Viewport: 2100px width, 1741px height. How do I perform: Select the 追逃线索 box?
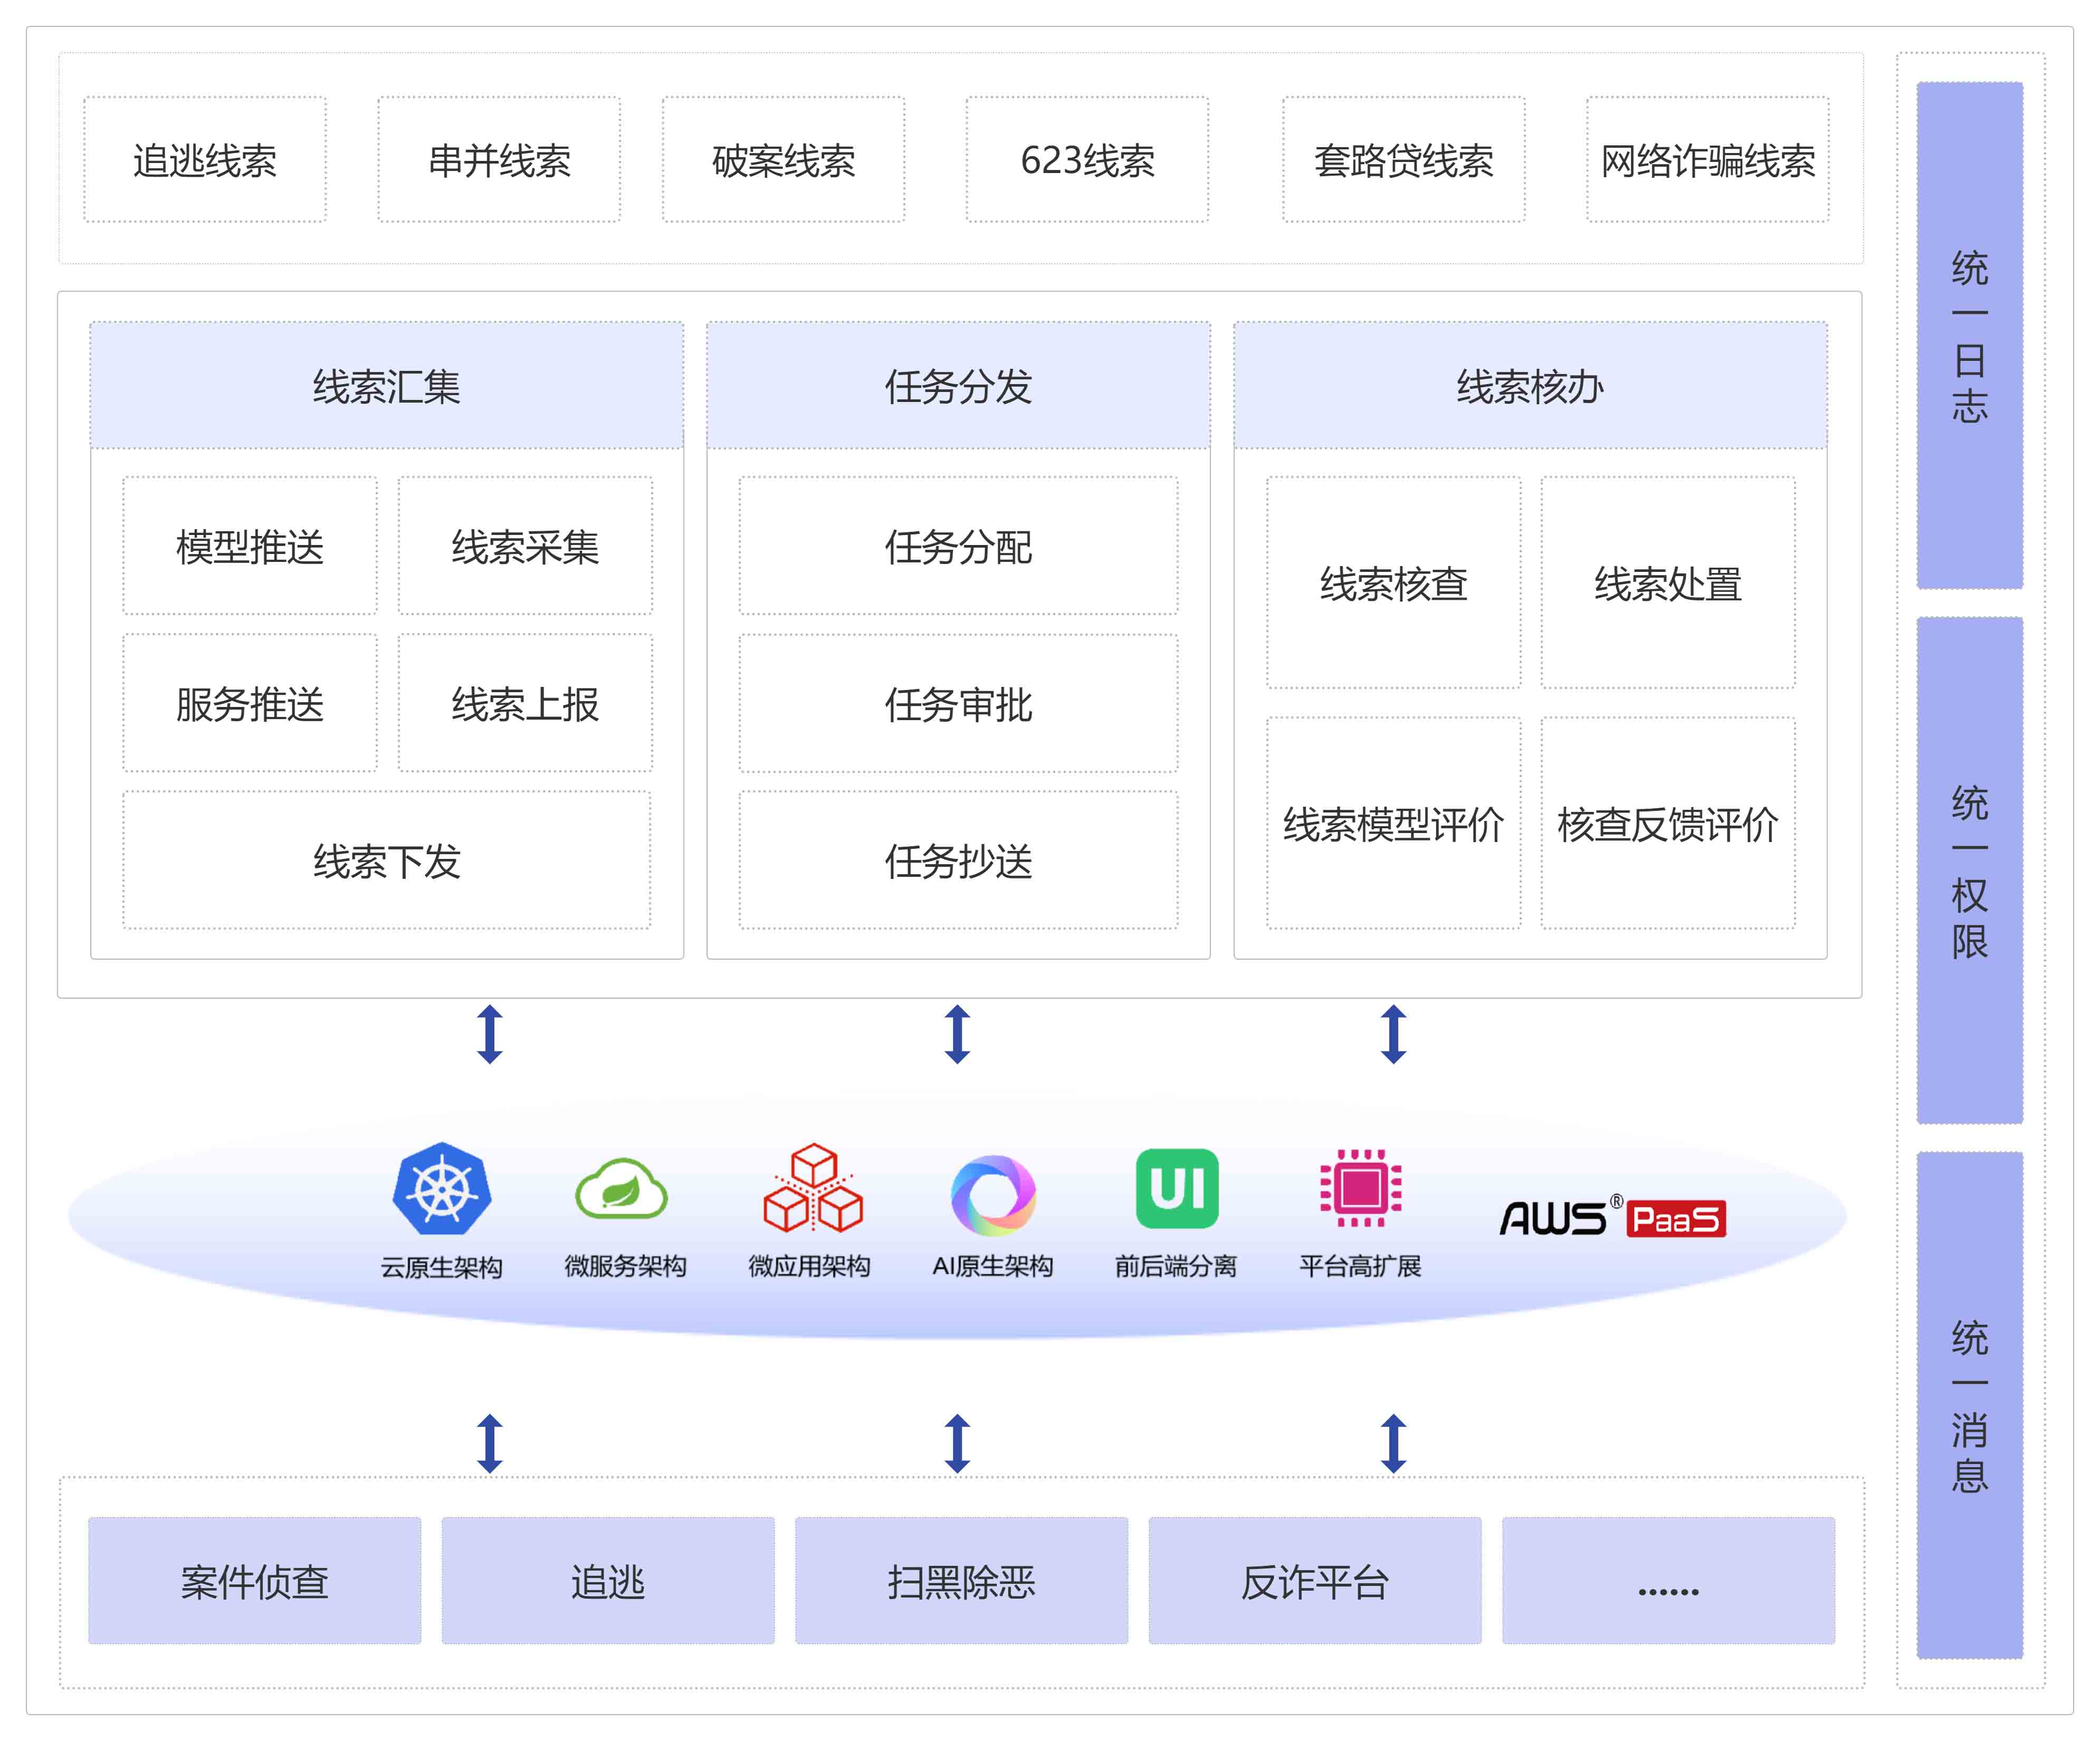tap(205, 160)
